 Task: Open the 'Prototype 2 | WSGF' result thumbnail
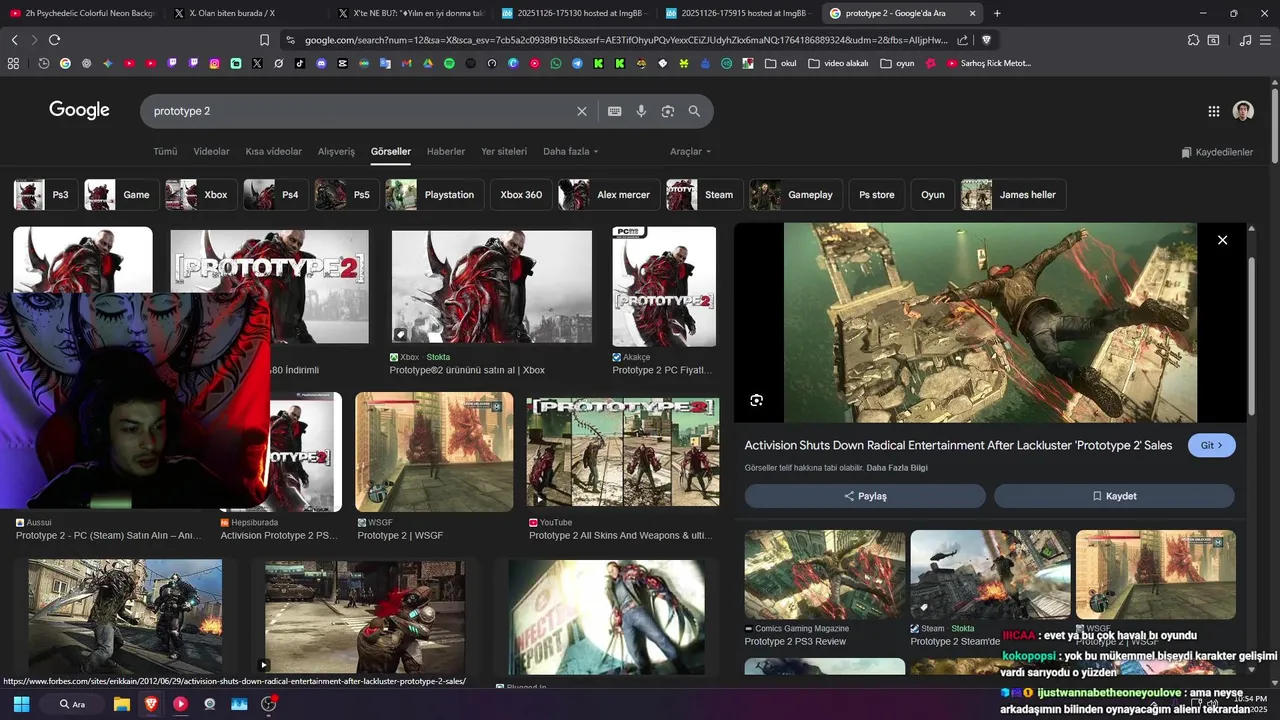[x=434, y=452]
